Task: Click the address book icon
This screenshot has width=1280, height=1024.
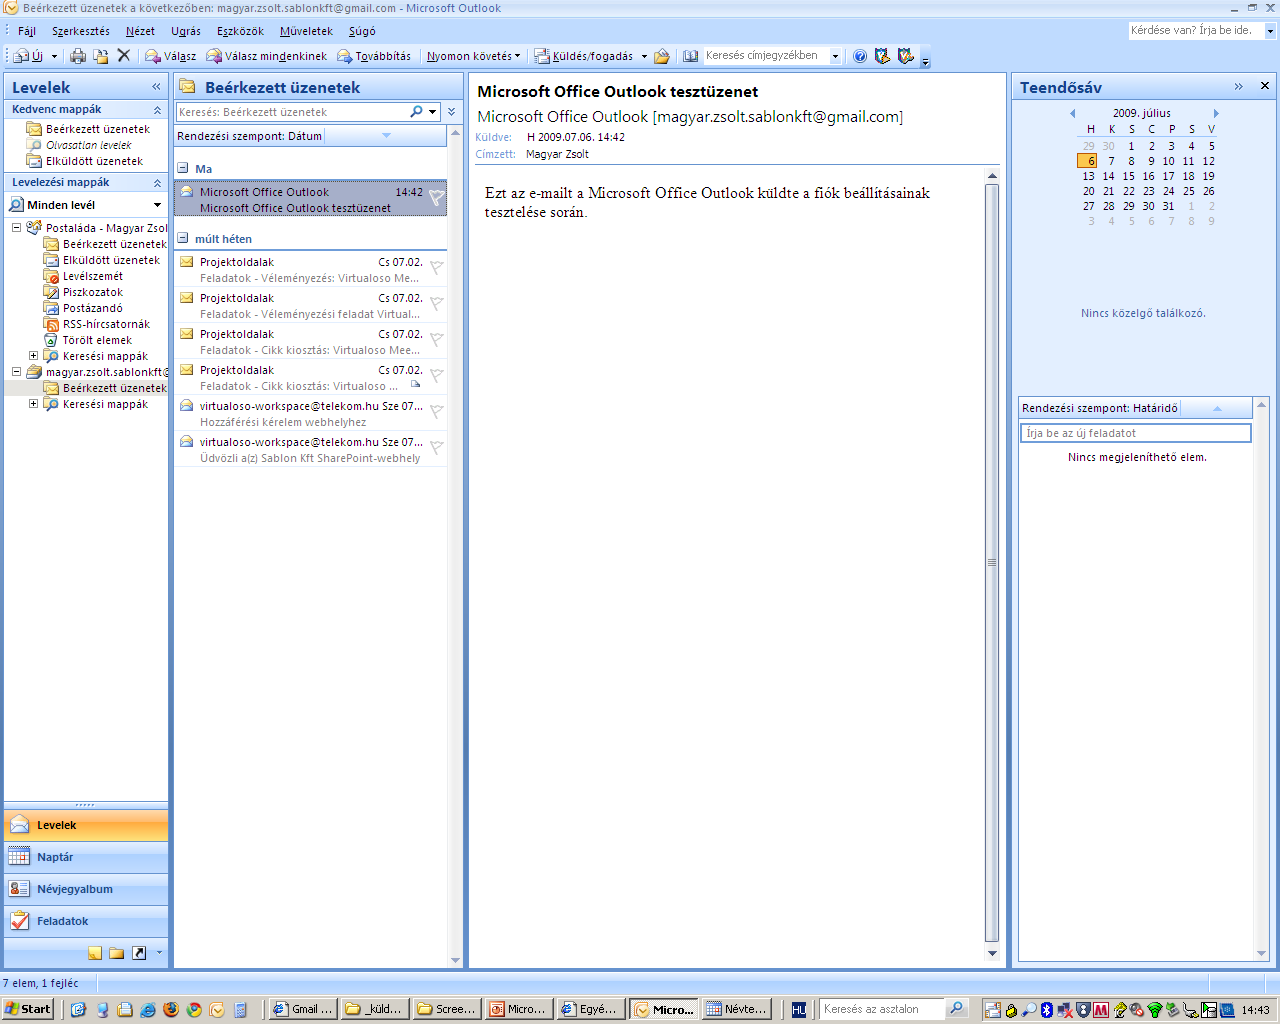Action: 691,56
